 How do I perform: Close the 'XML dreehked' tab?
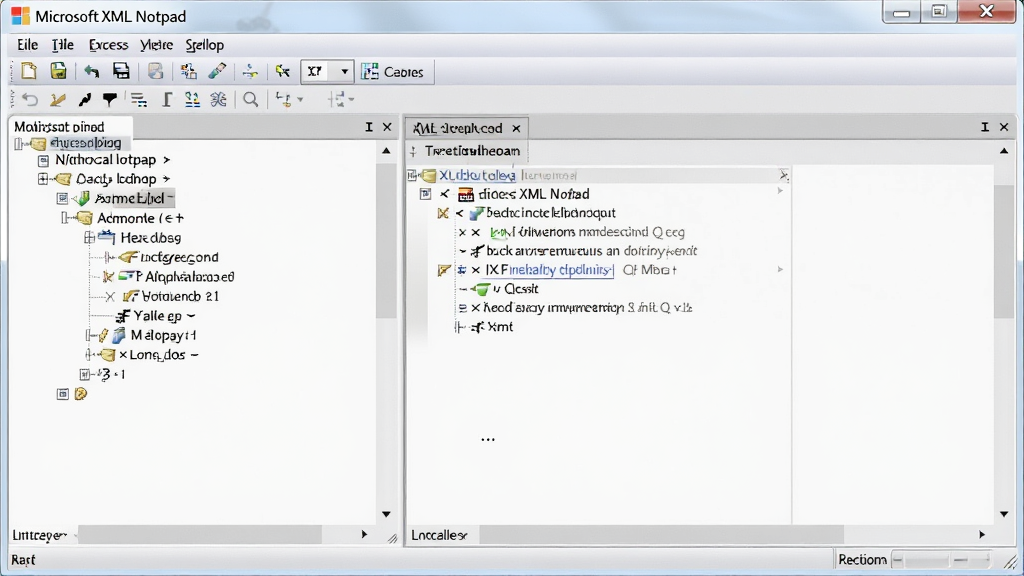click(517, 128)
